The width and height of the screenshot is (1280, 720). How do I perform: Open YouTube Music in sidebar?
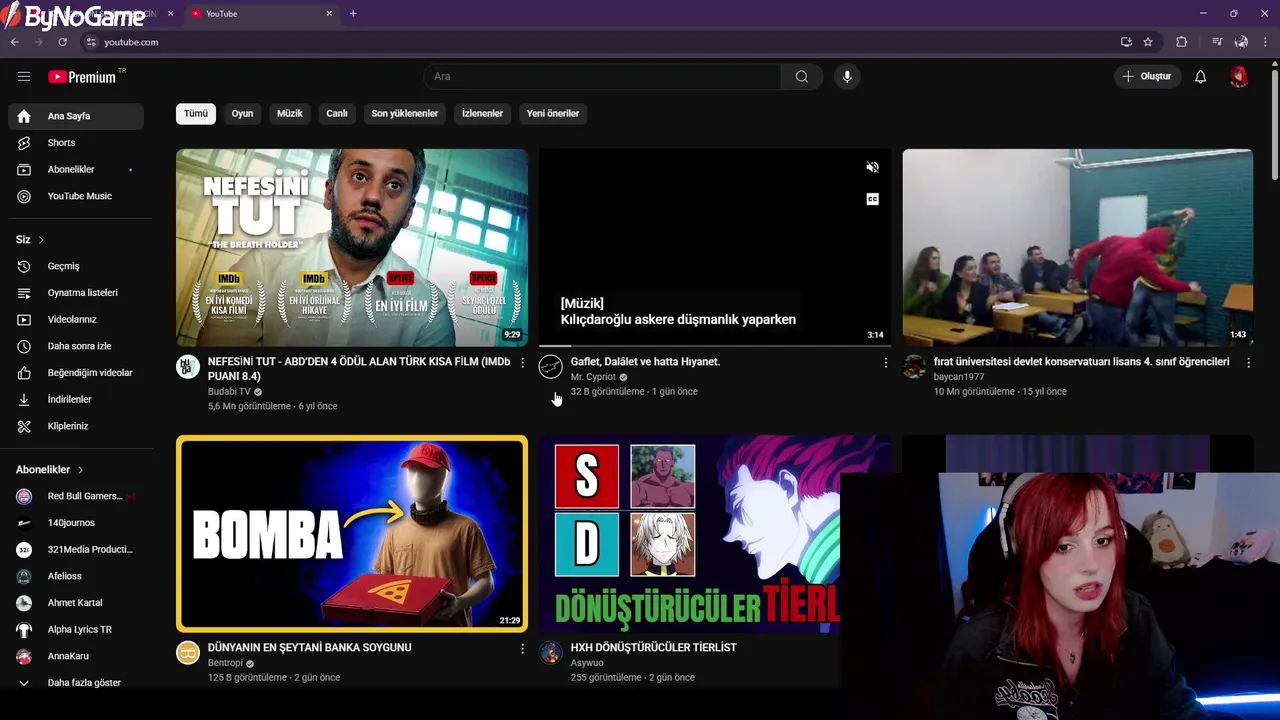coord(76,196)
